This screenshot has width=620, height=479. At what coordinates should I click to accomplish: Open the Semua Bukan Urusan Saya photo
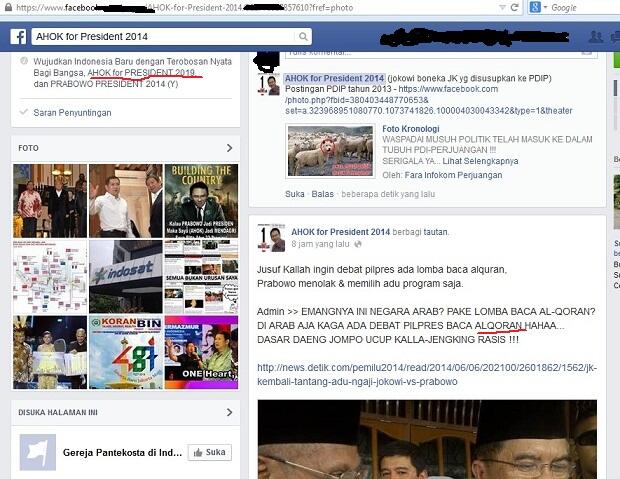[201, 276]
